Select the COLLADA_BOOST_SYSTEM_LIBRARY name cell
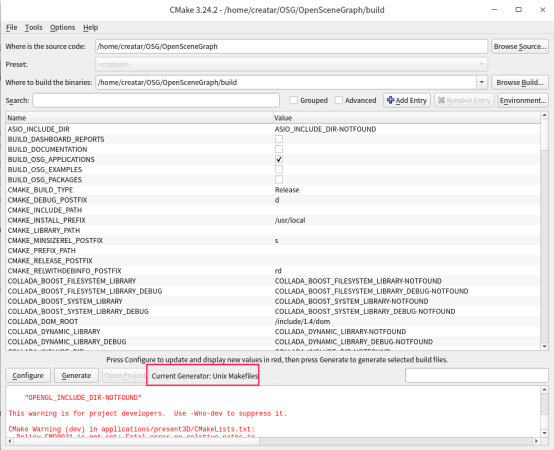This screenshot has height=450, width=554. (65, 301)
